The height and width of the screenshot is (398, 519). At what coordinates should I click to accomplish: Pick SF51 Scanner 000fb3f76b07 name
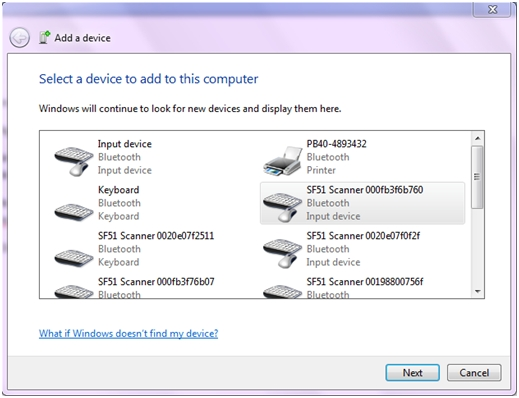tap(156, 282)
